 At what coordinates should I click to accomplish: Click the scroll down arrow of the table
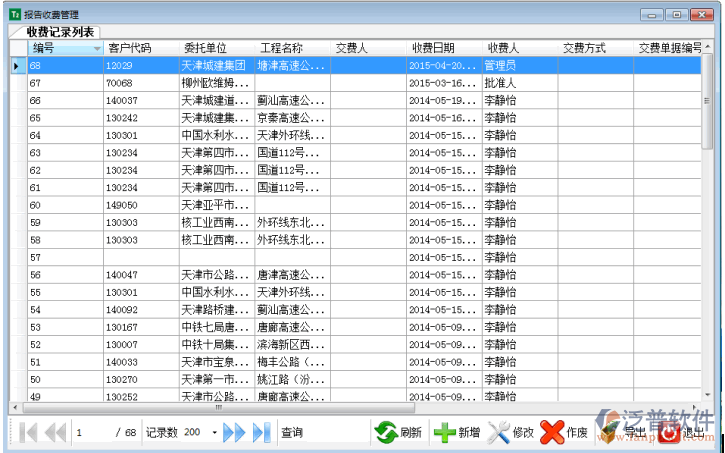707,395
